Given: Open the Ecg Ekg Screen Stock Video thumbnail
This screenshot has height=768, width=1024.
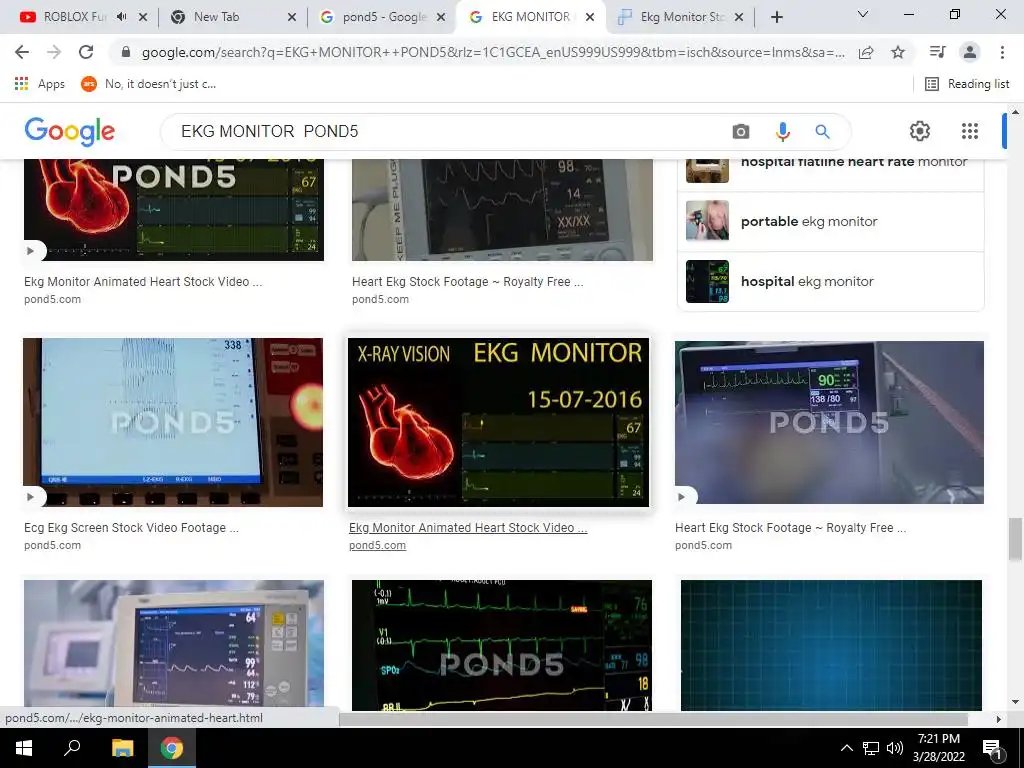Looking at the screenshot, I should [173, 423].
